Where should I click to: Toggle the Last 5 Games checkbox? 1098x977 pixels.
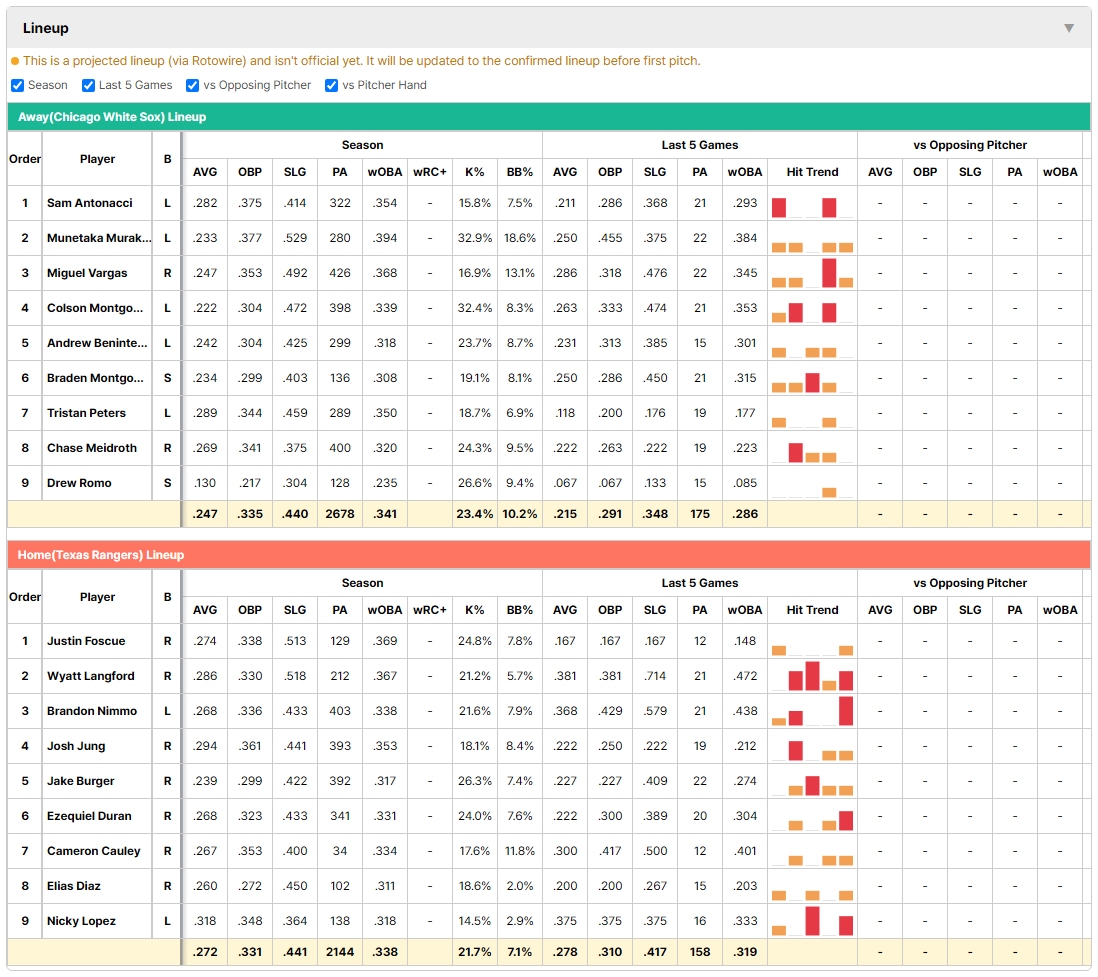tap(88, 85)
